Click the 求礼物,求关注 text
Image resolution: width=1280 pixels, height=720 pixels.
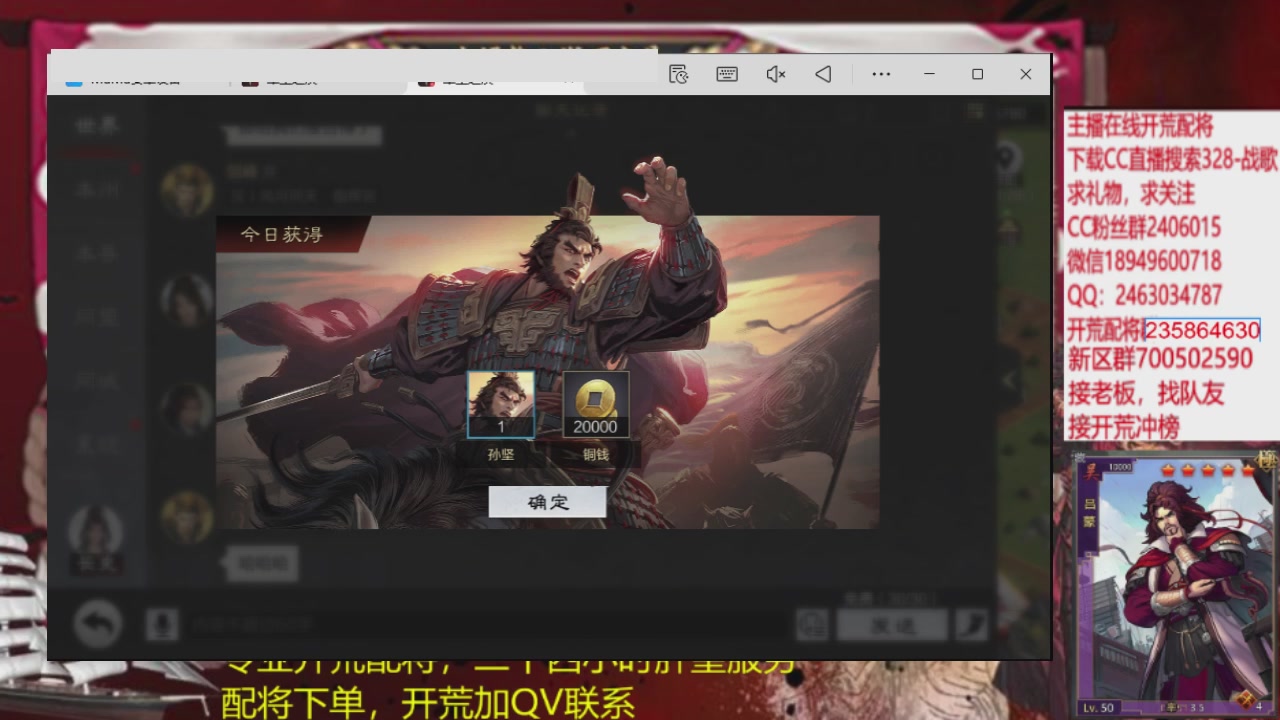coord(1131,193)
